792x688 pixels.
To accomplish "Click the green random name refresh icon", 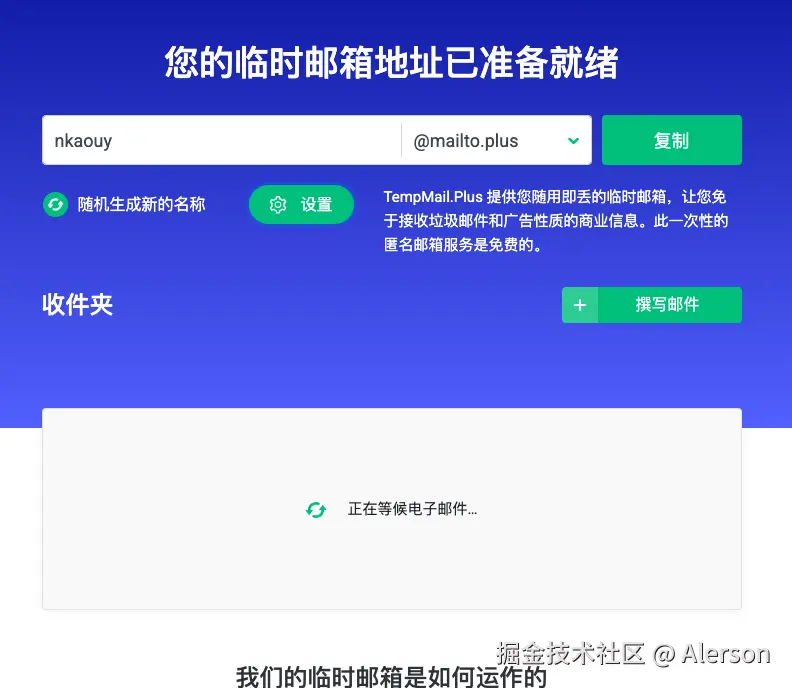I will (56, 205).
